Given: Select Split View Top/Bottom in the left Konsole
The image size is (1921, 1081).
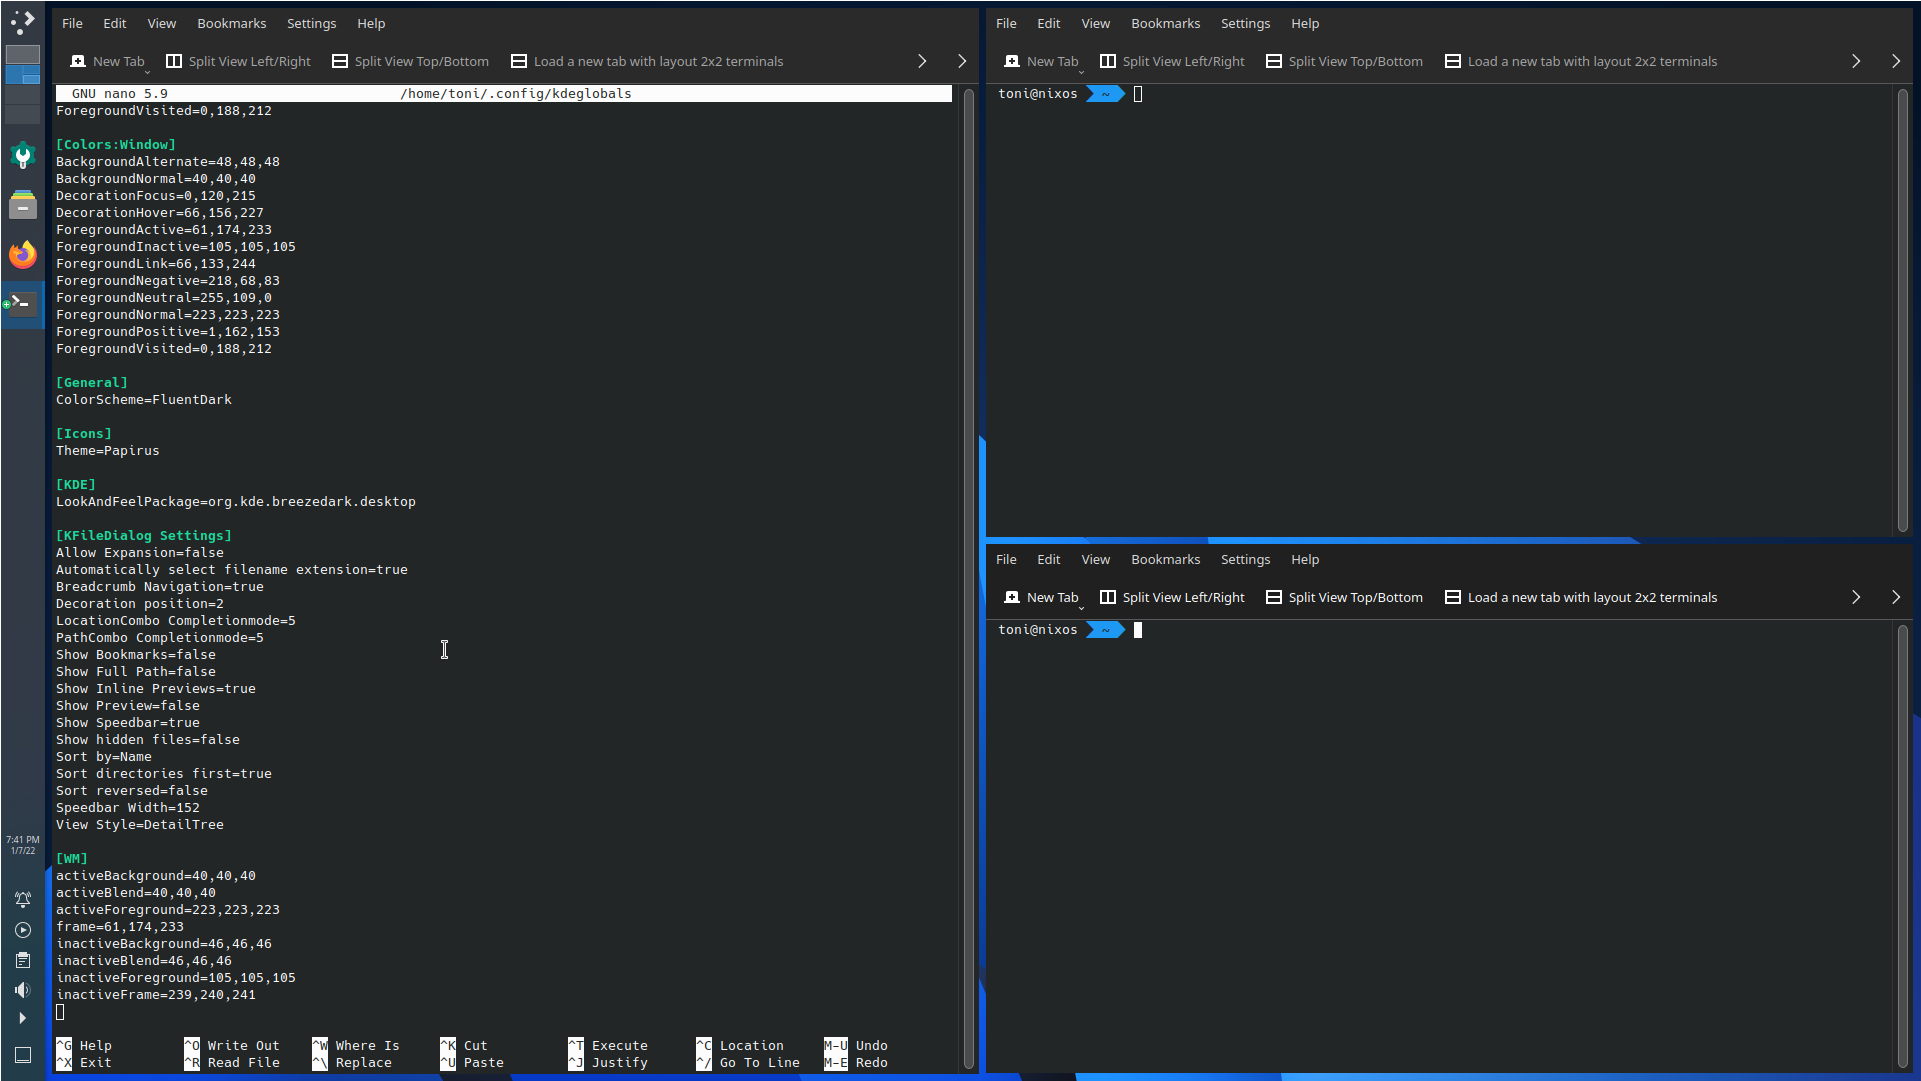Looking at the screenshot, I should 409,61.
